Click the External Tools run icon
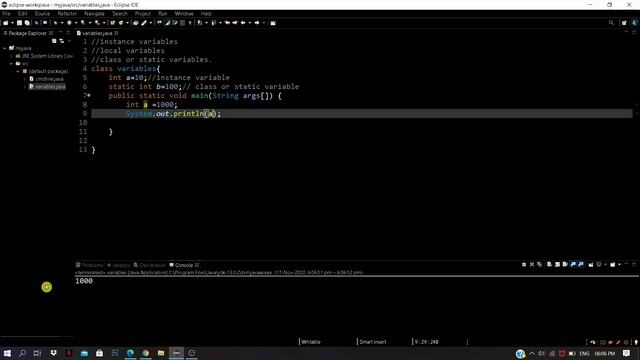 (97, 23)
